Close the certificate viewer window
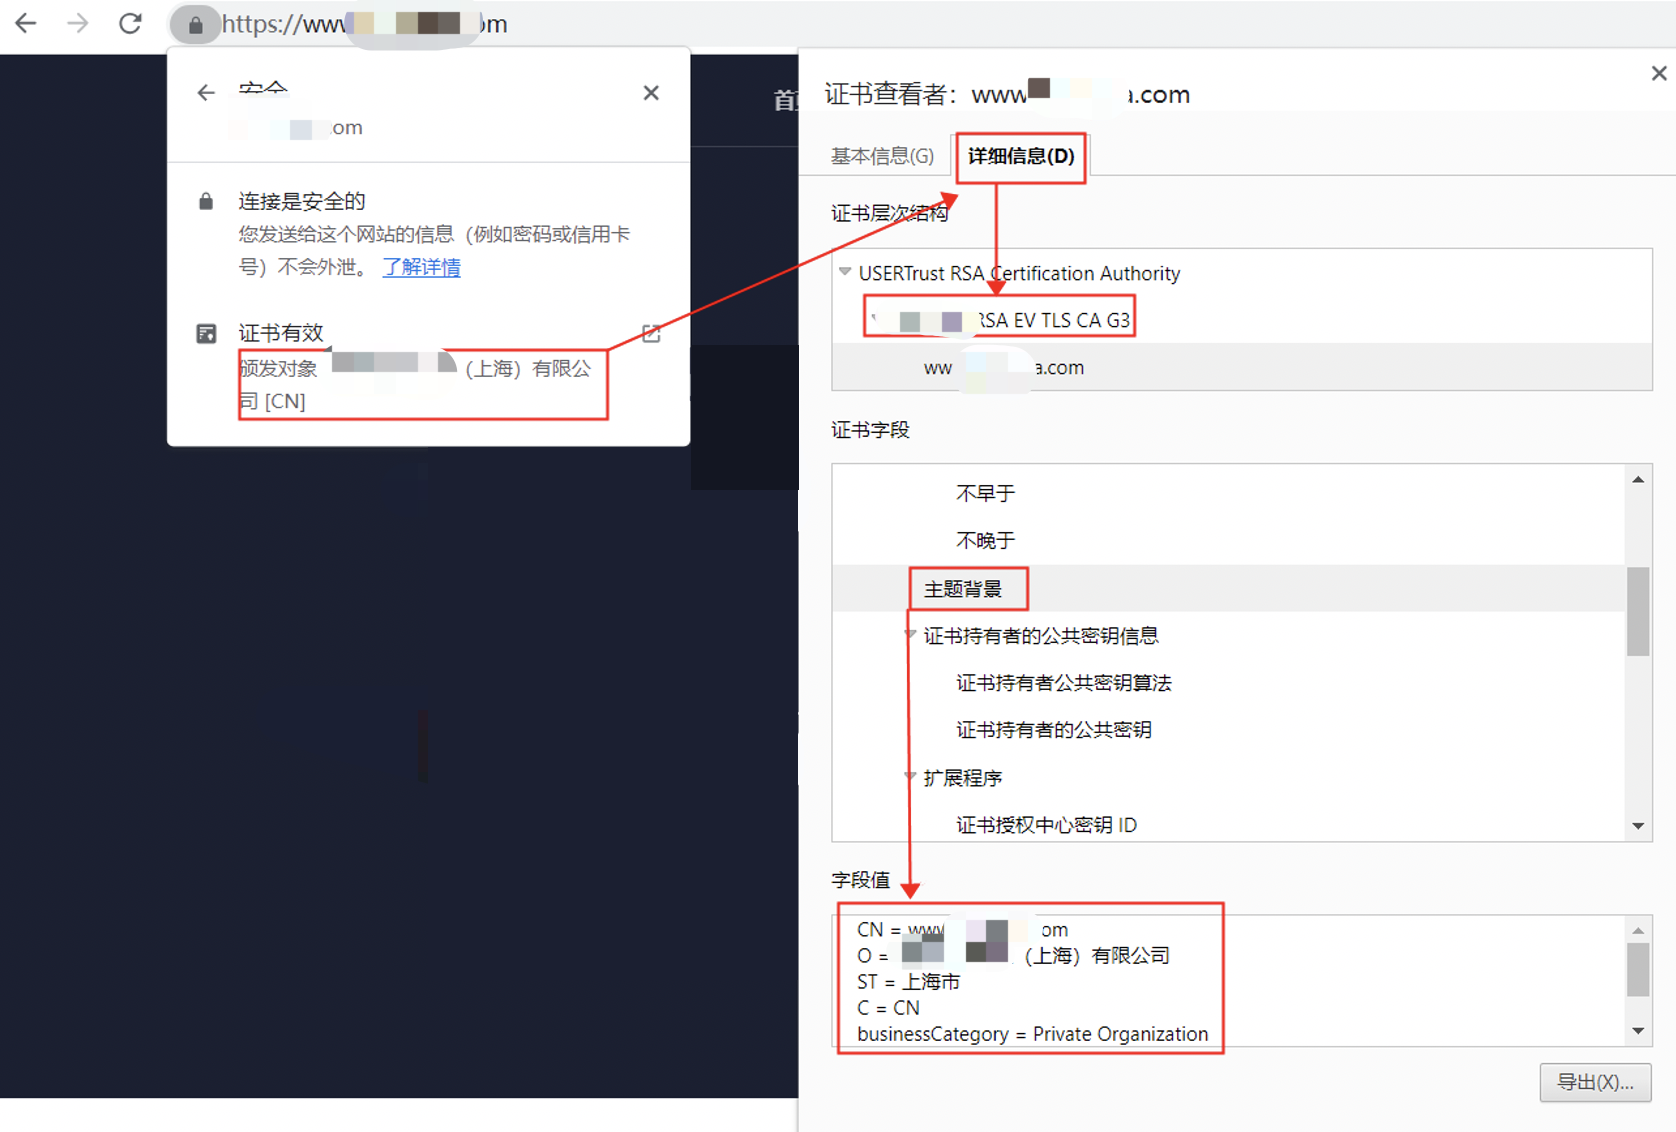 1659,73
